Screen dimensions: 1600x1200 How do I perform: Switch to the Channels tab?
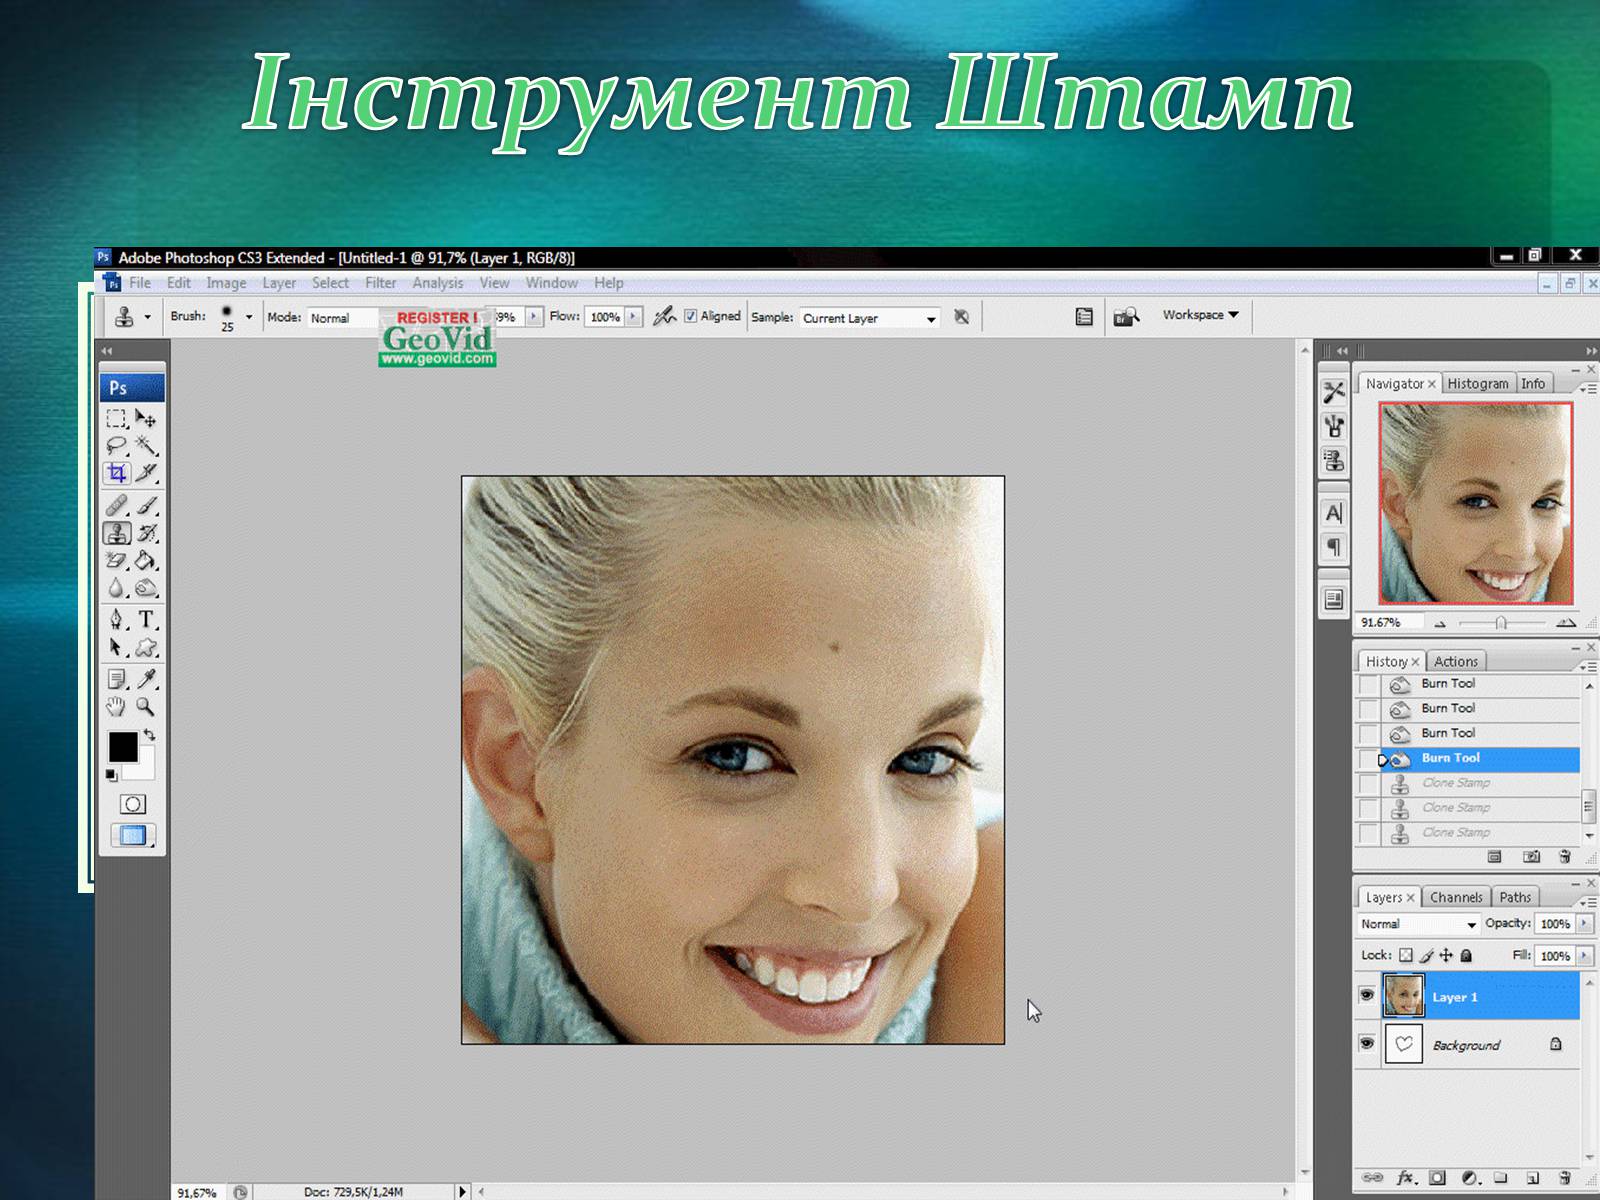pos(1456,898)
